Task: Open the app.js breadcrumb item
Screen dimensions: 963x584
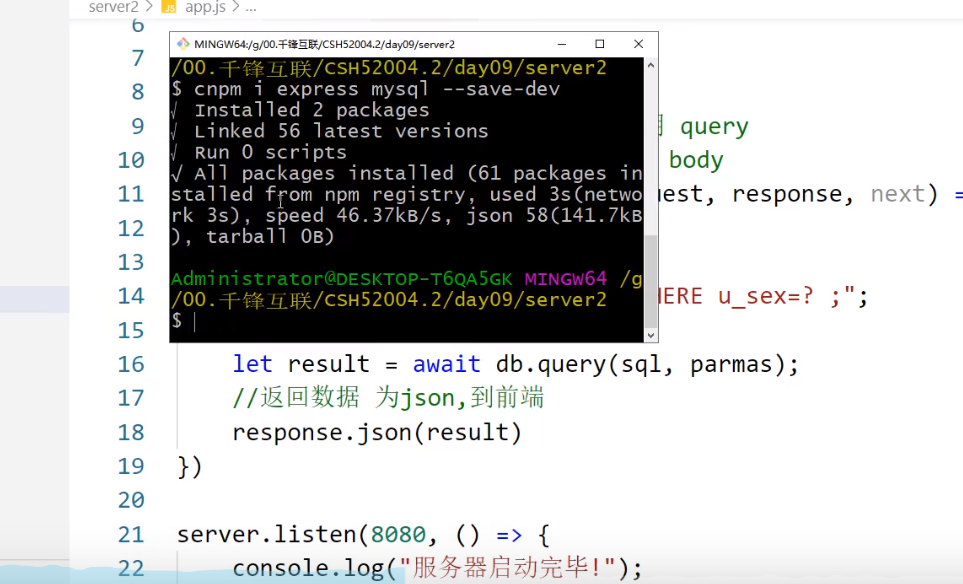Action: (x=205, y=7)
